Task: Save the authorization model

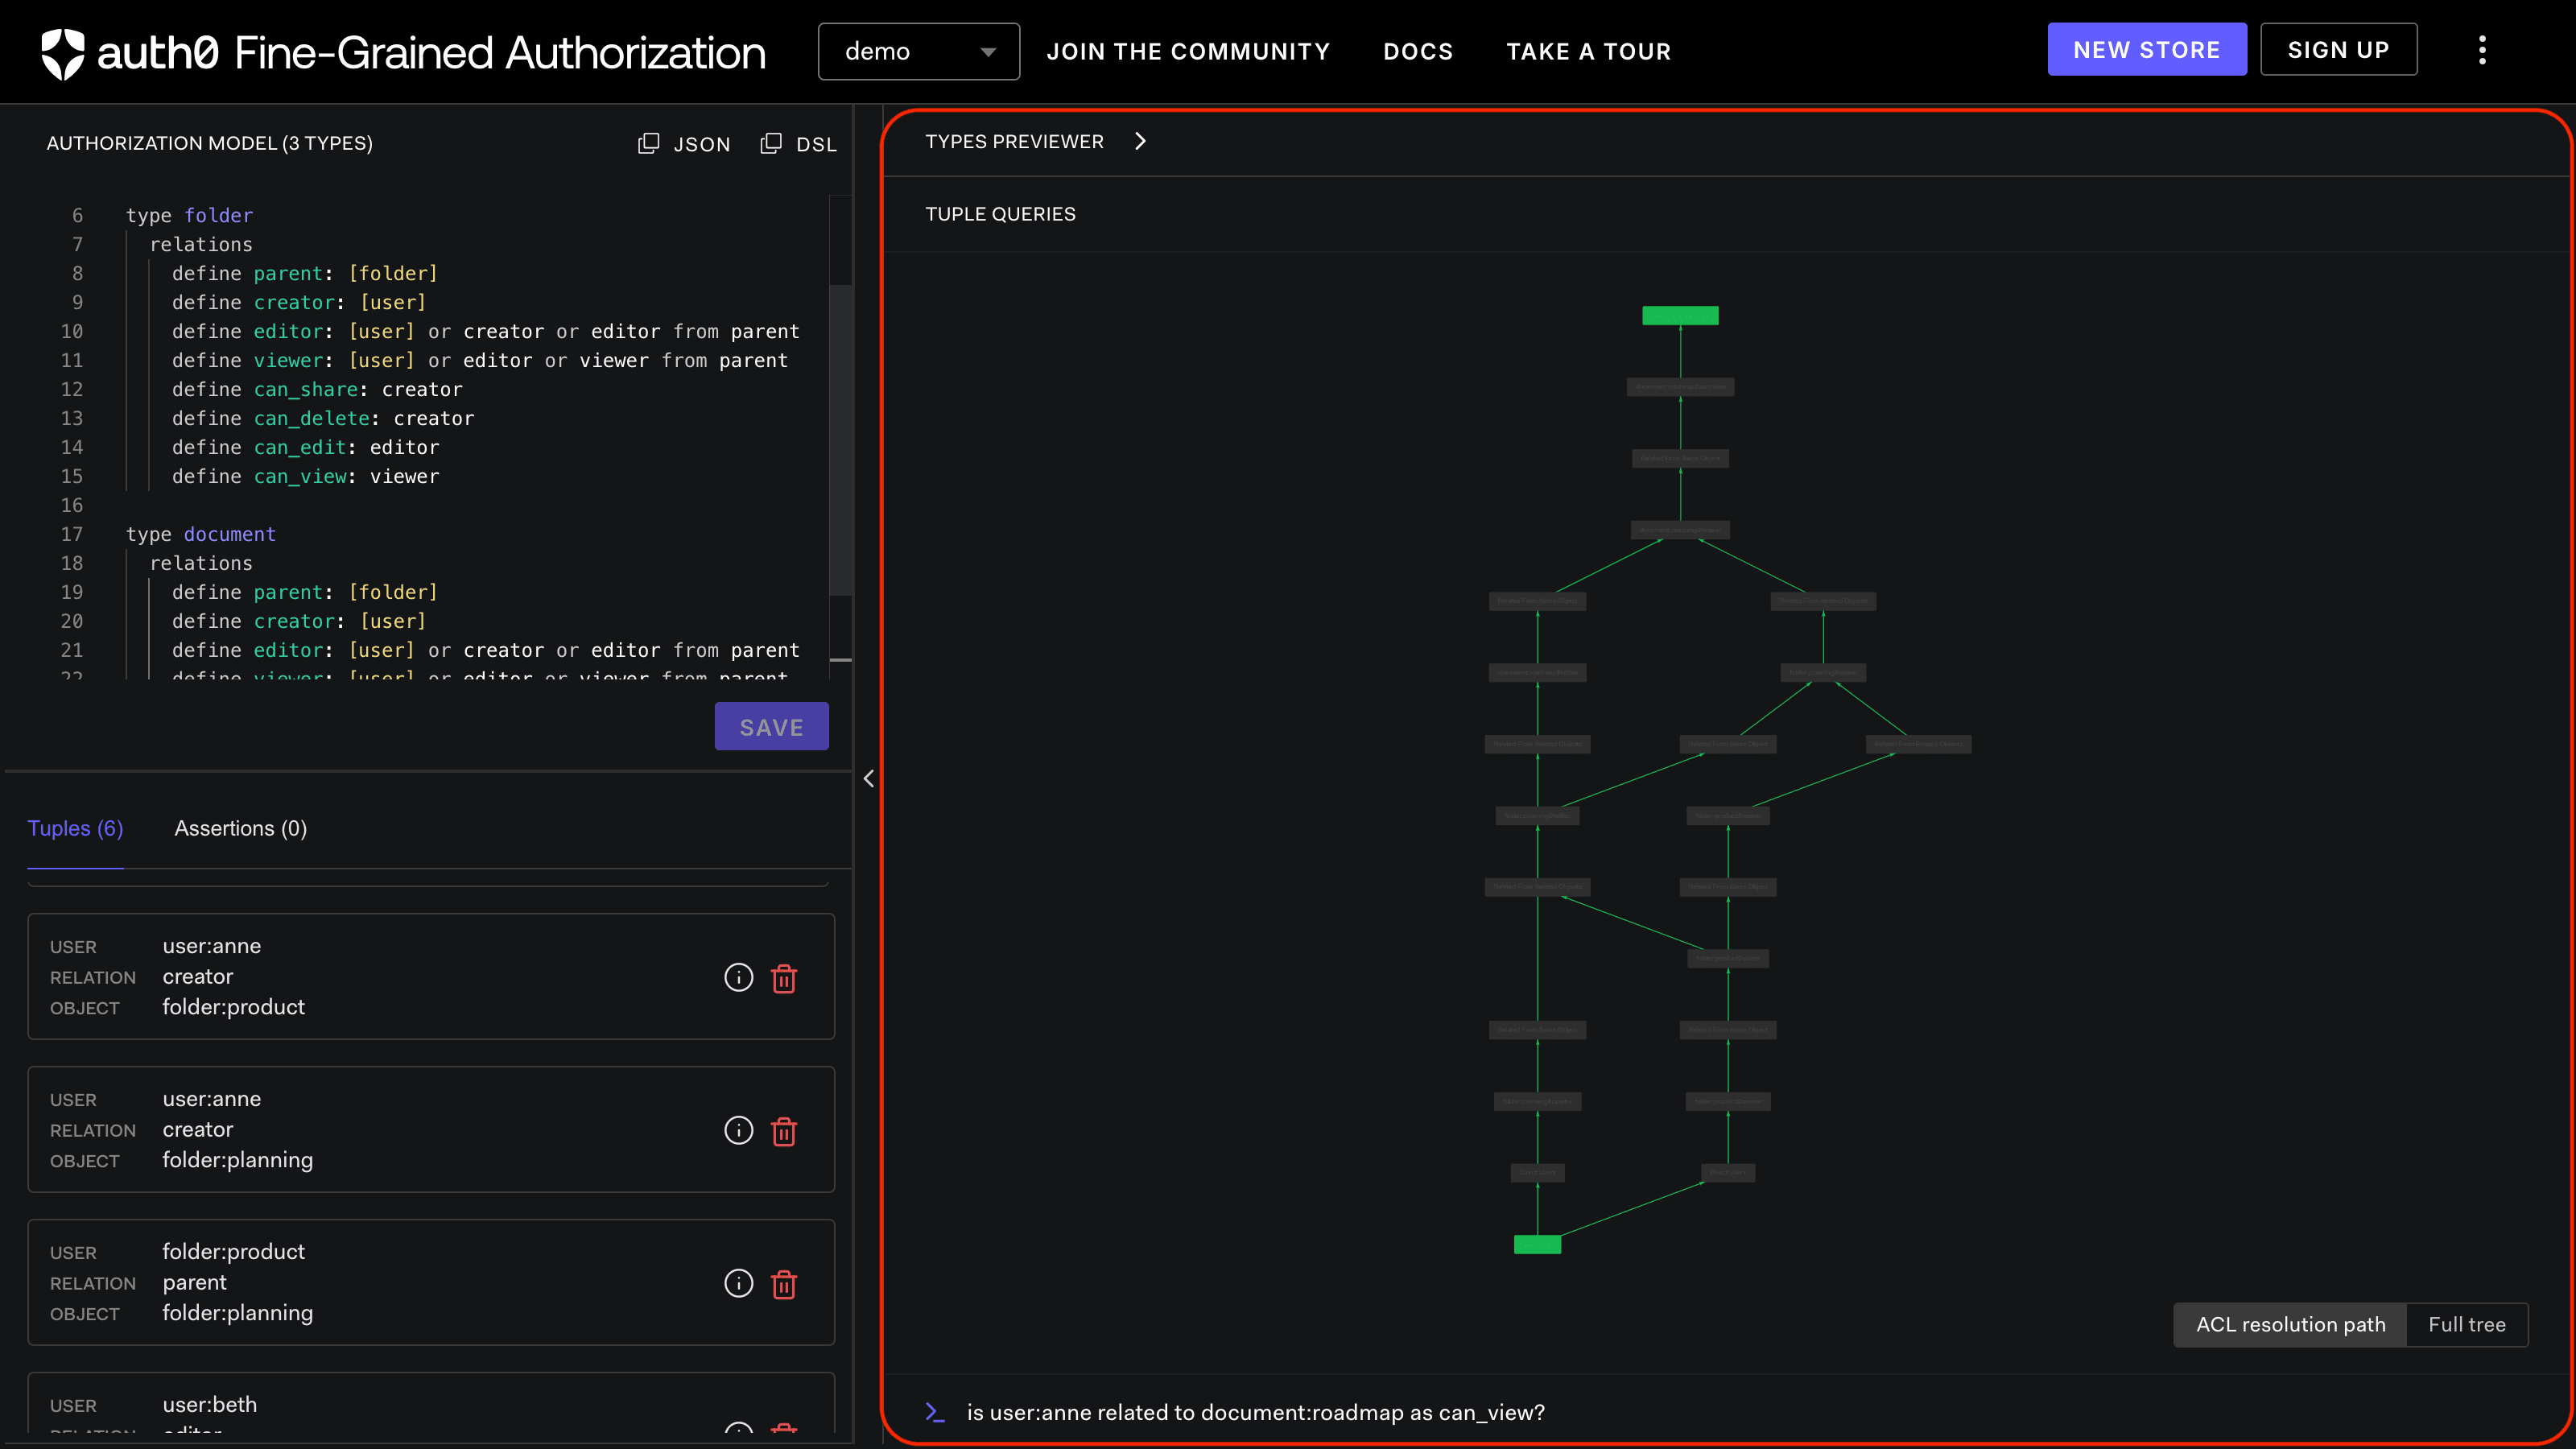Action: point(771,726)
